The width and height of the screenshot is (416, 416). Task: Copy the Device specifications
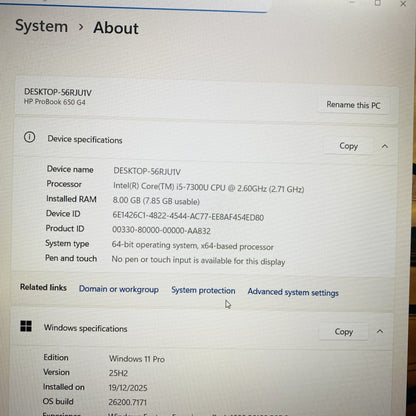click(348, 146)
